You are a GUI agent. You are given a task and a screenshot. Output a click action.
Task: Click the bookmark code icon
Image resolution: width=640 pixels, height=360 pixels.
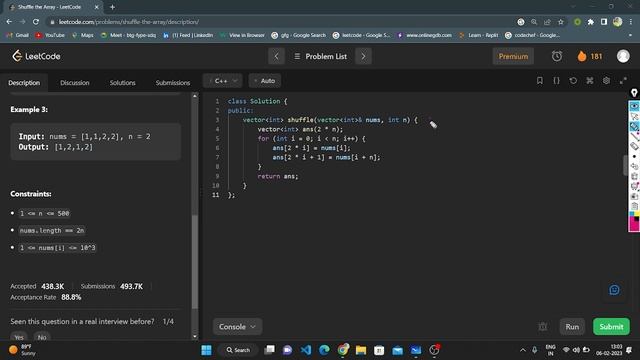(540, 80)
